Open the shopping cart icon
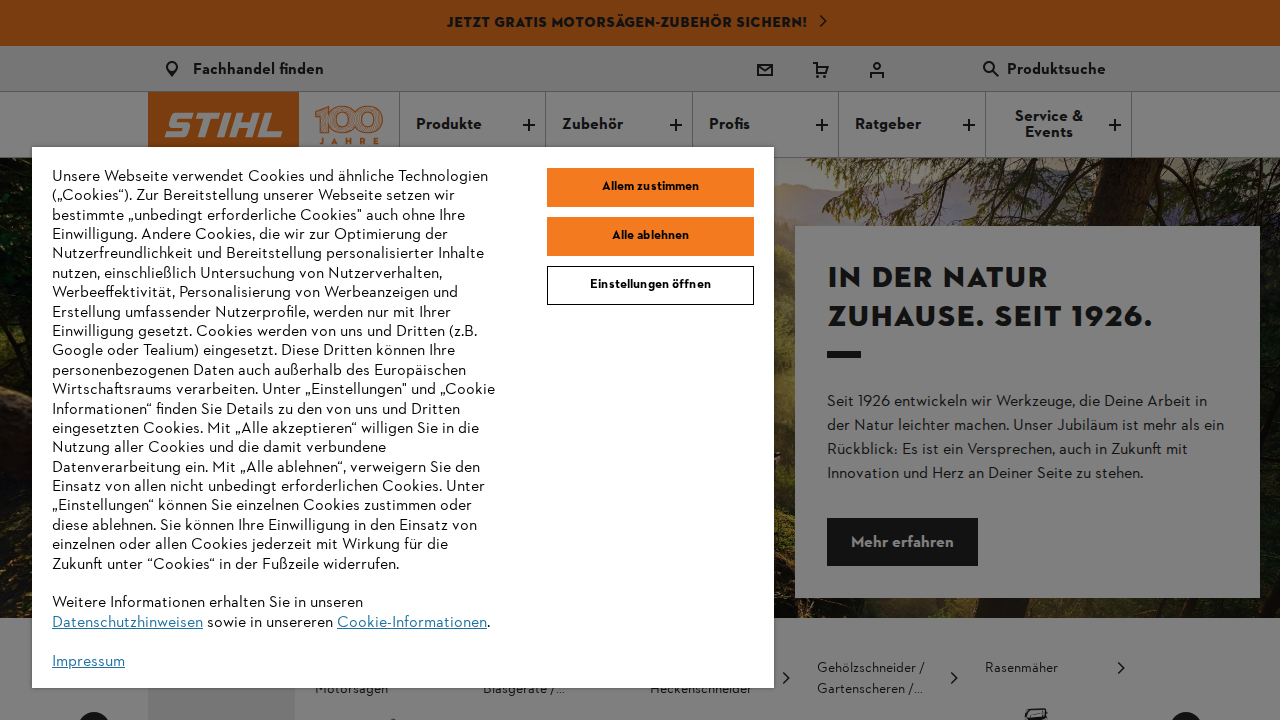This screenshot has height=720, width=1280. [820, 69]
